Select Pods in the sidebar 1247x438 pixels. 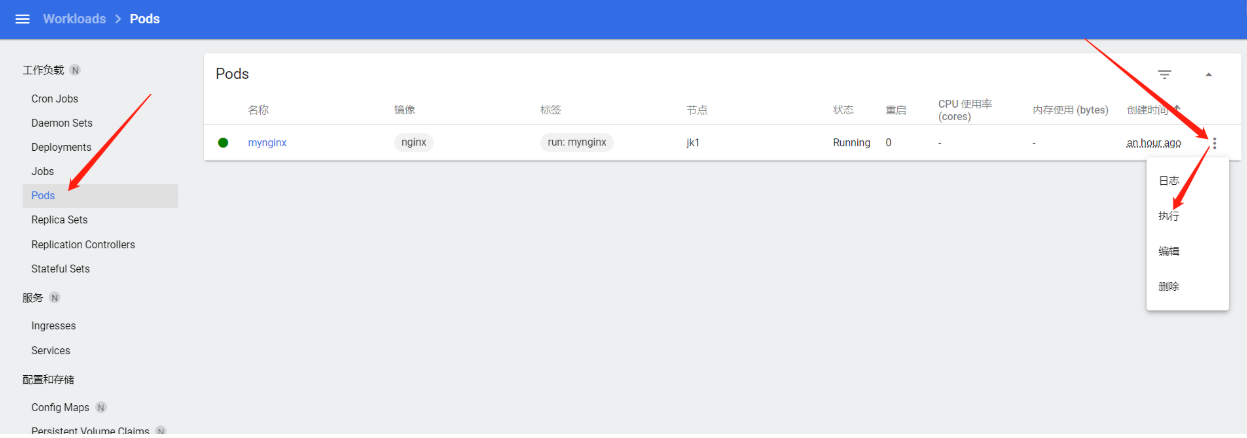click(x=100, y=196)
